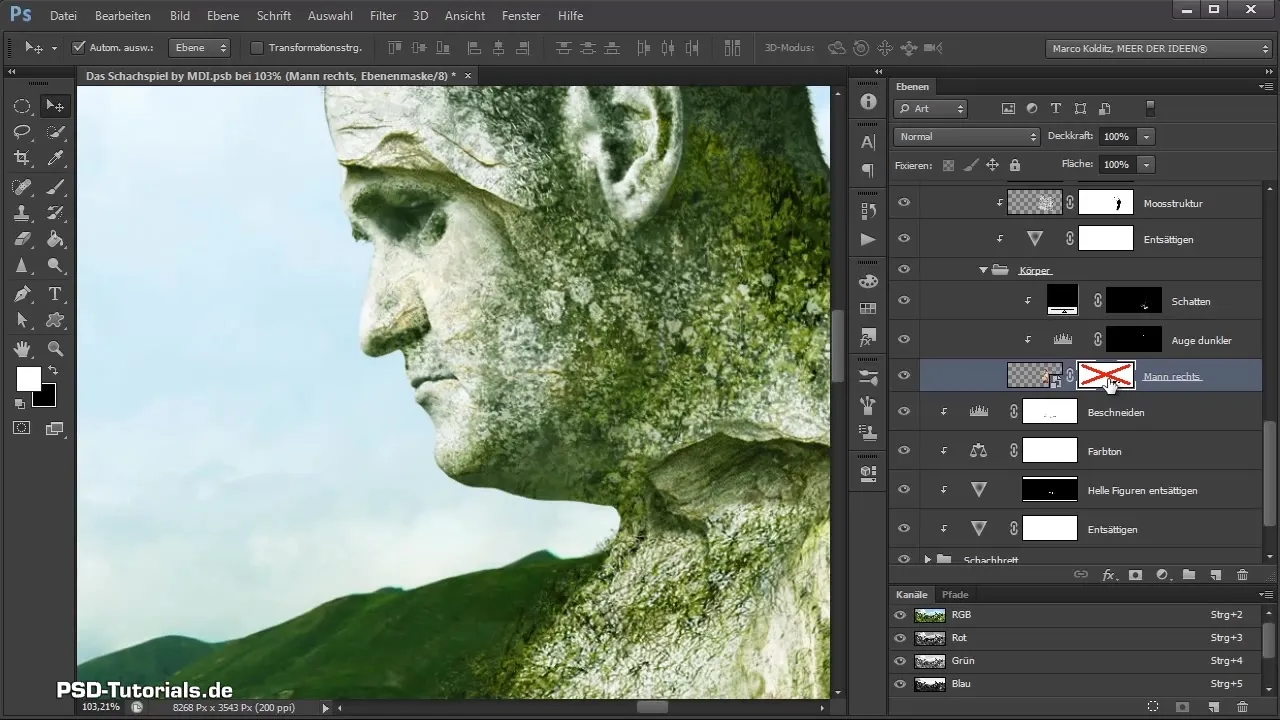The height and width of the screenshot is (720, 1280).
Task: Click the white foreground color swatch
Action: 27,377
